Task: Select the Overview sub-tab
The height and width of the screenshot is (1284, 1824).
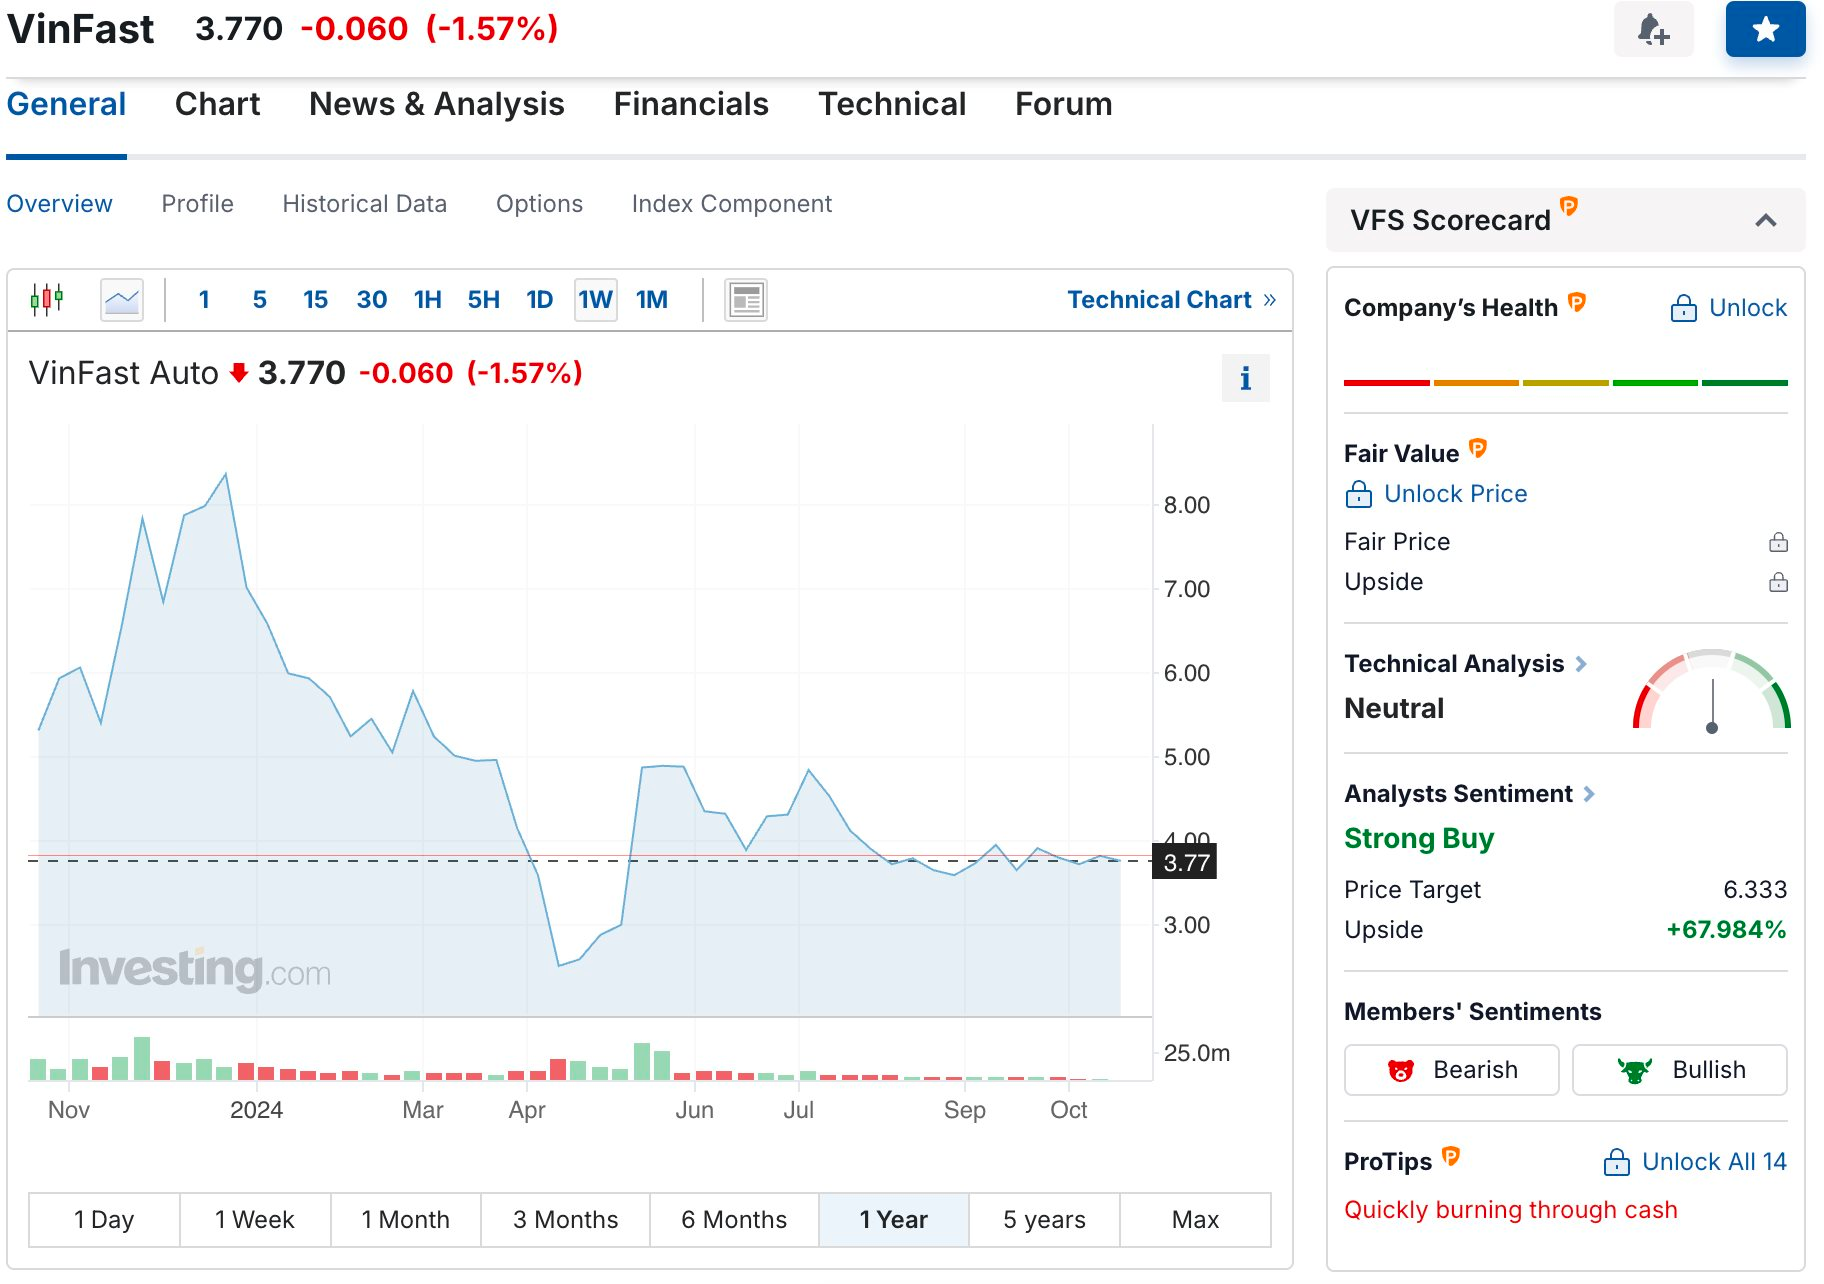Action: tap(59, 204)
